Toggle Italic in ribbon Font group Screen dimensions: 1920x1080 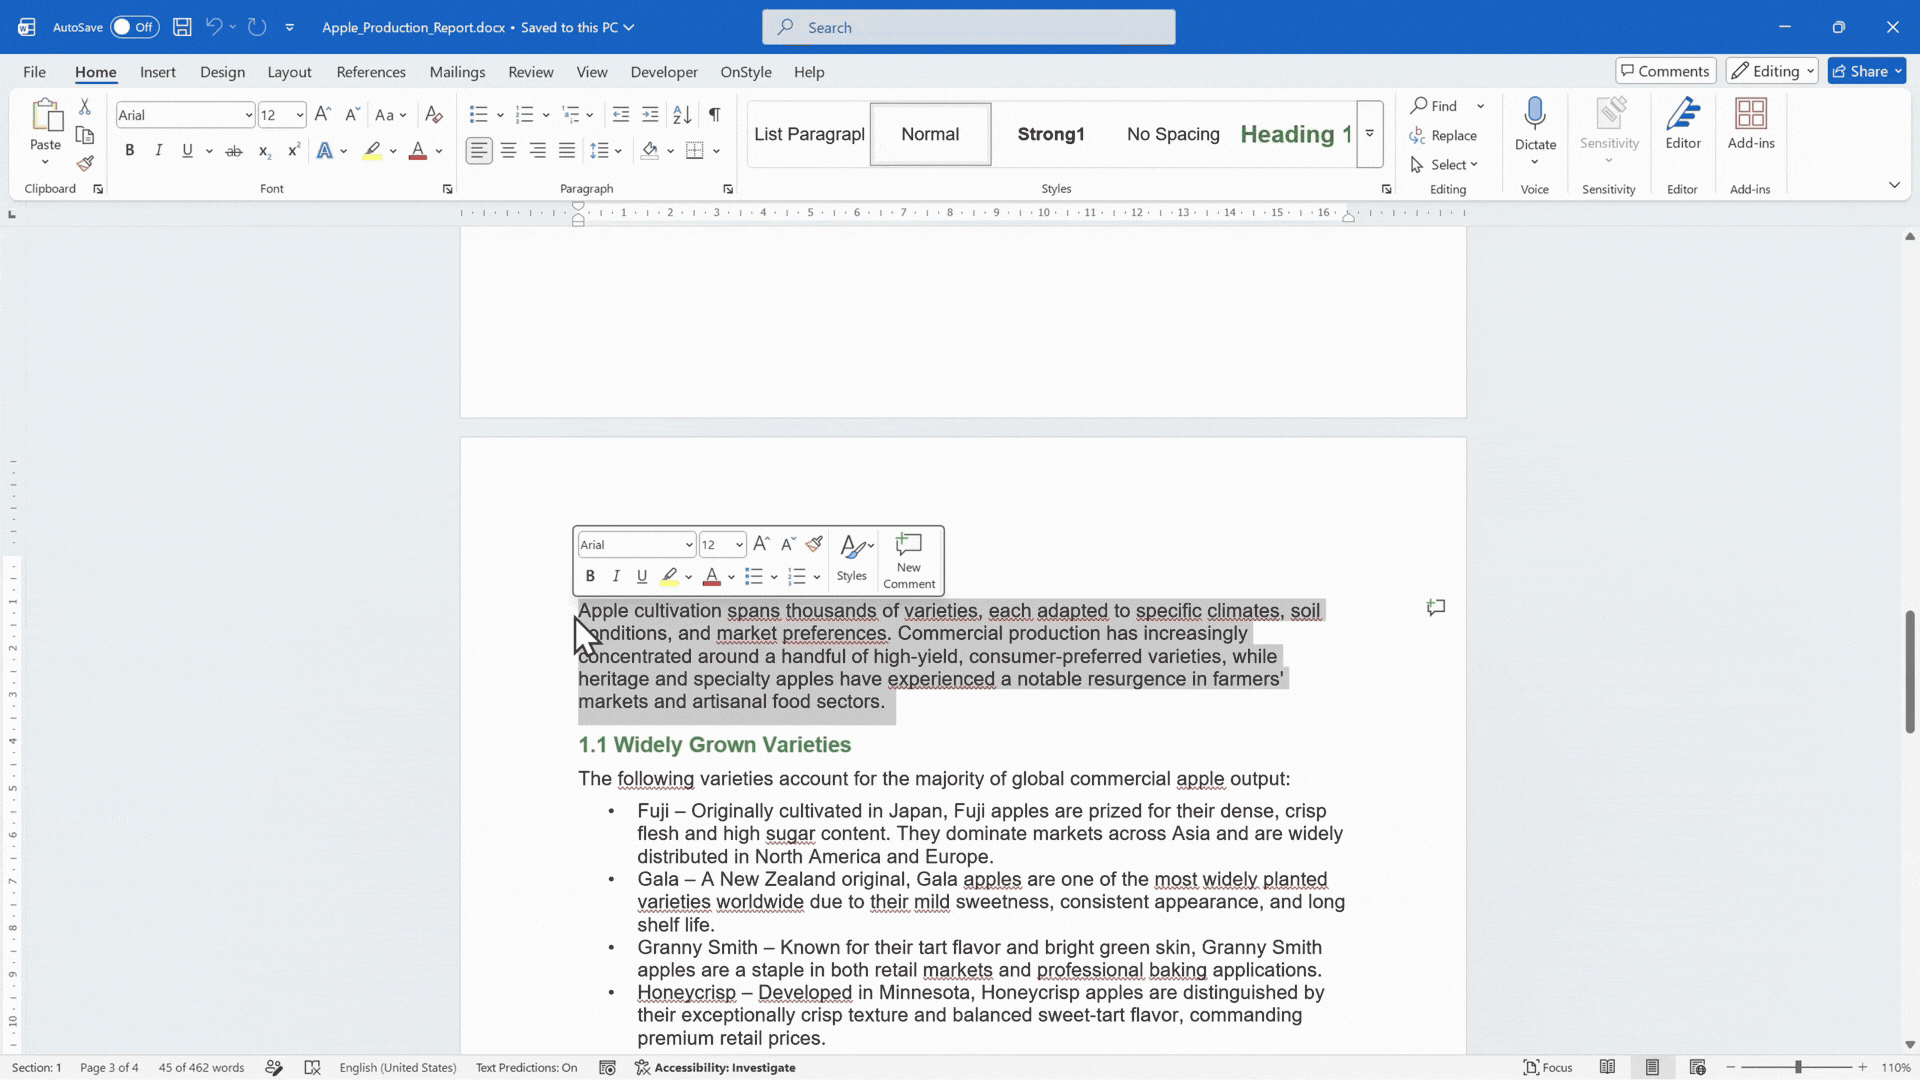pos(158,151)
